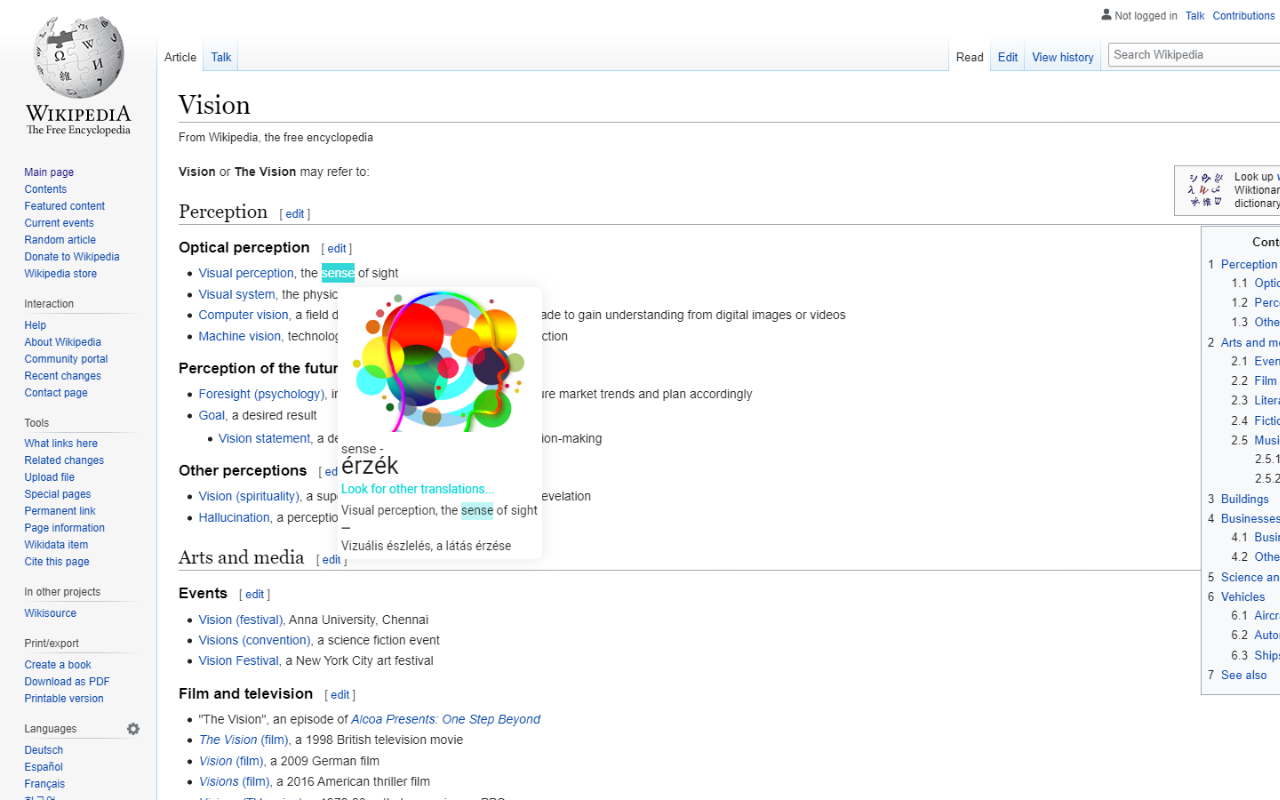Open Visual perception article link
This screenshot has width=1280, height=800.
pyautogui.click(x=246, y=273)
